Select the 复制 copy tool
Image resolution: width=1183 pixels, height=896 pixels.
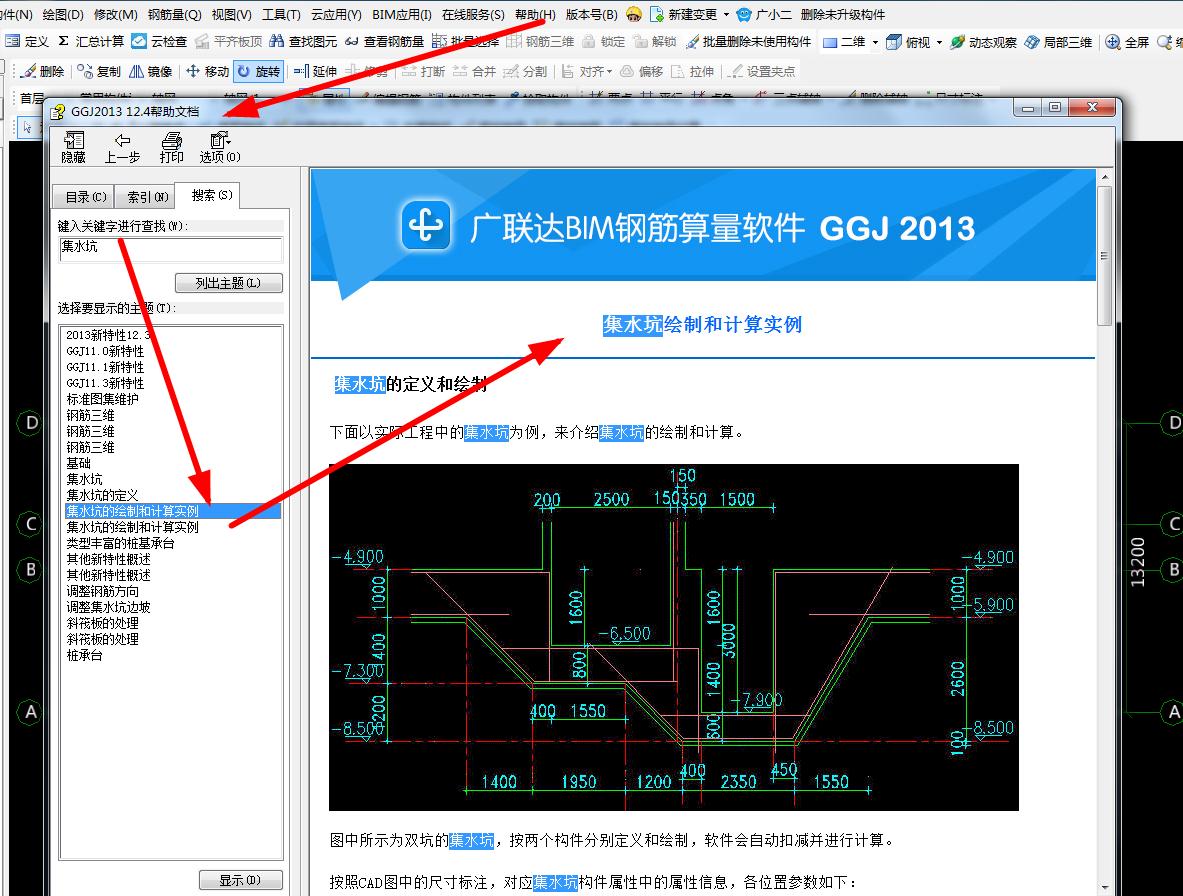[99, 71]
